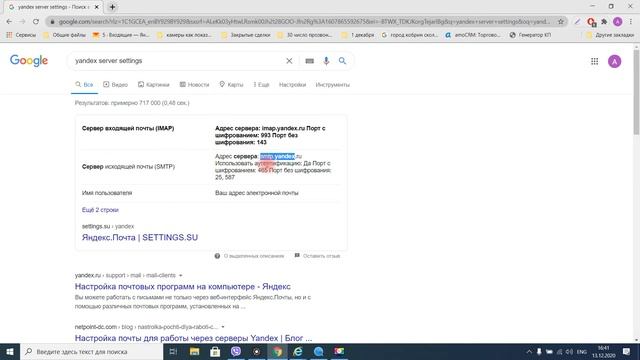Open Настройка почтовых программ на компьютере result
Image resolution: width=640 pixels, height=360 pixels.
point(182,287)
